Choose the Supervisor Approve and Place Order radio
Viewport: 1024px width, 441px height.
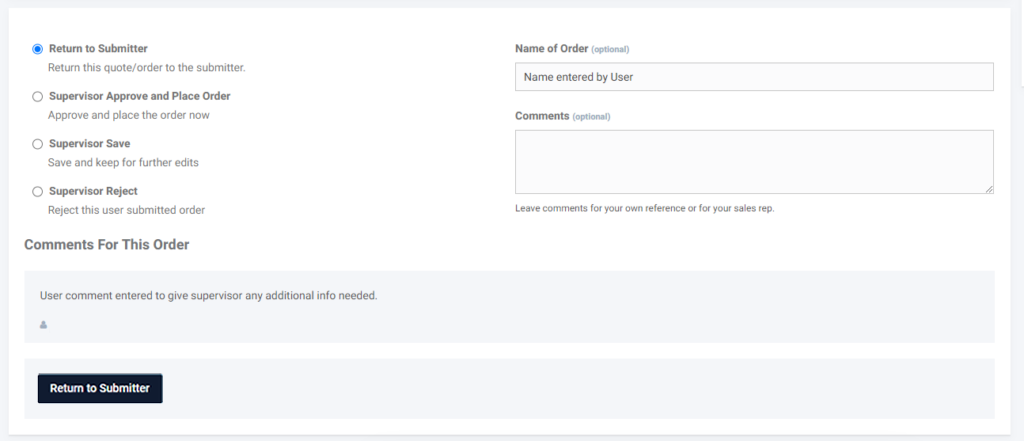38,97
